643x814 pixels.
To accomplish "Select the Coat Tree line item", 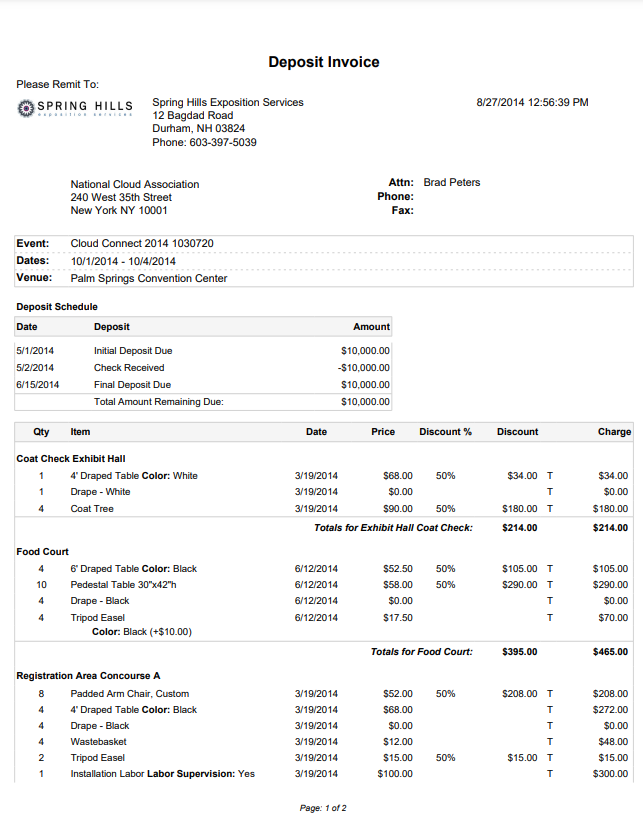I will (92, 509).
